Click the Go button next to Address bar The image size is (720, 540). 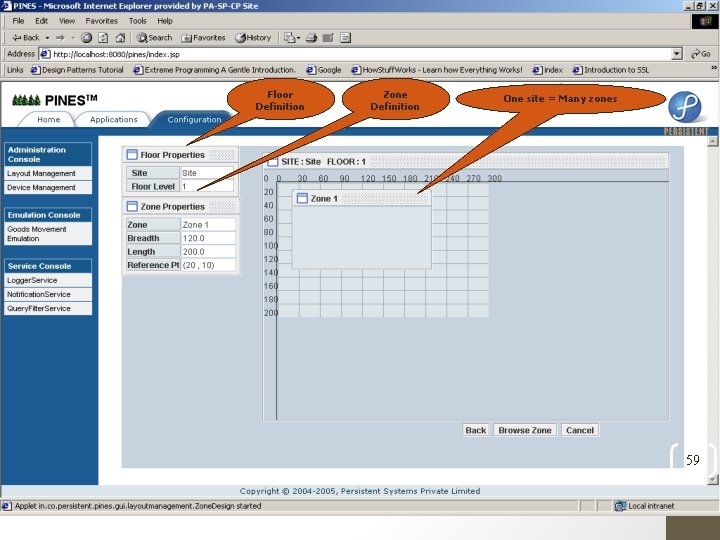click(x=701, y=54)
